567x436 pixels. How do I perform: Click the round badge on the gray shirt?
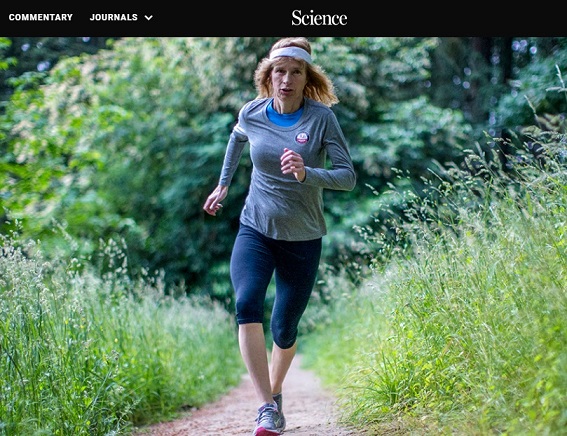click(x=302, y=138)
